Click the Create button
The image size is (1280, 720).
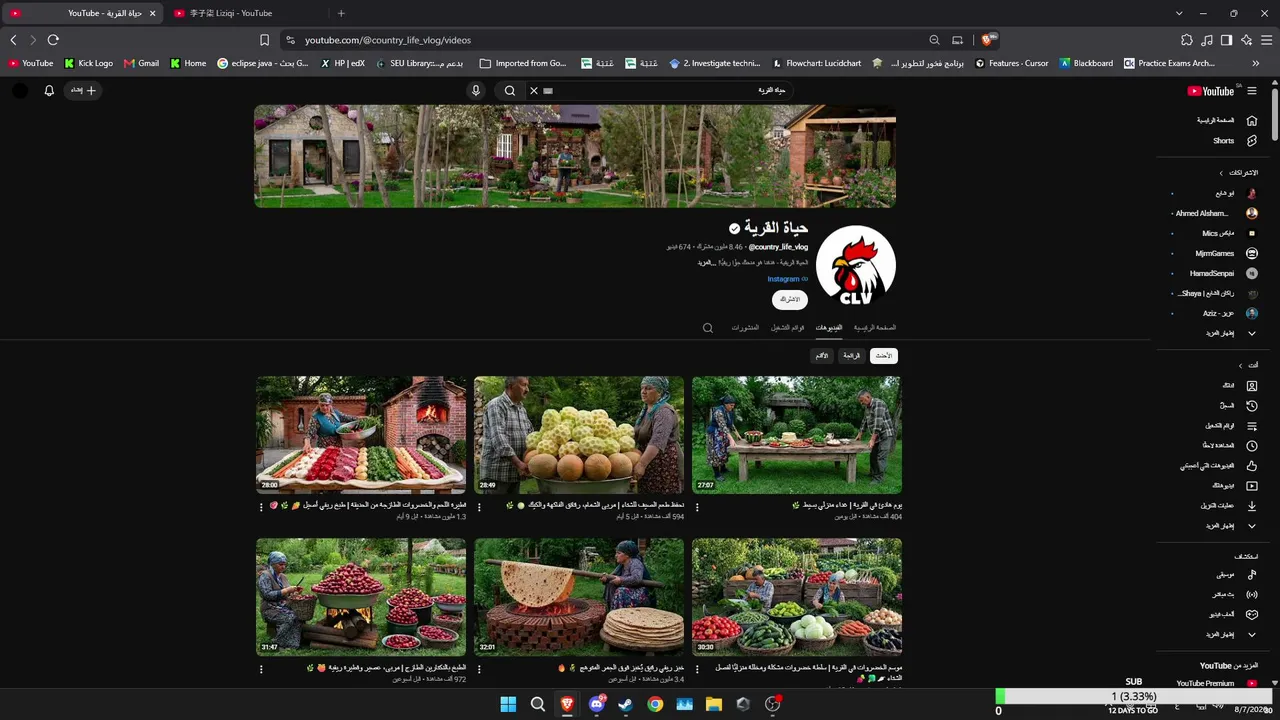[x=83, y=91]
